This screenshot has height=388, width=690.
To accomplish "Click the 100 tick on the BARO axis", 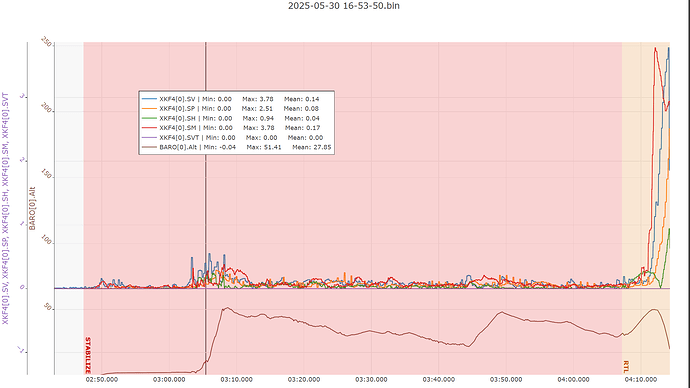I will (46, 240).
